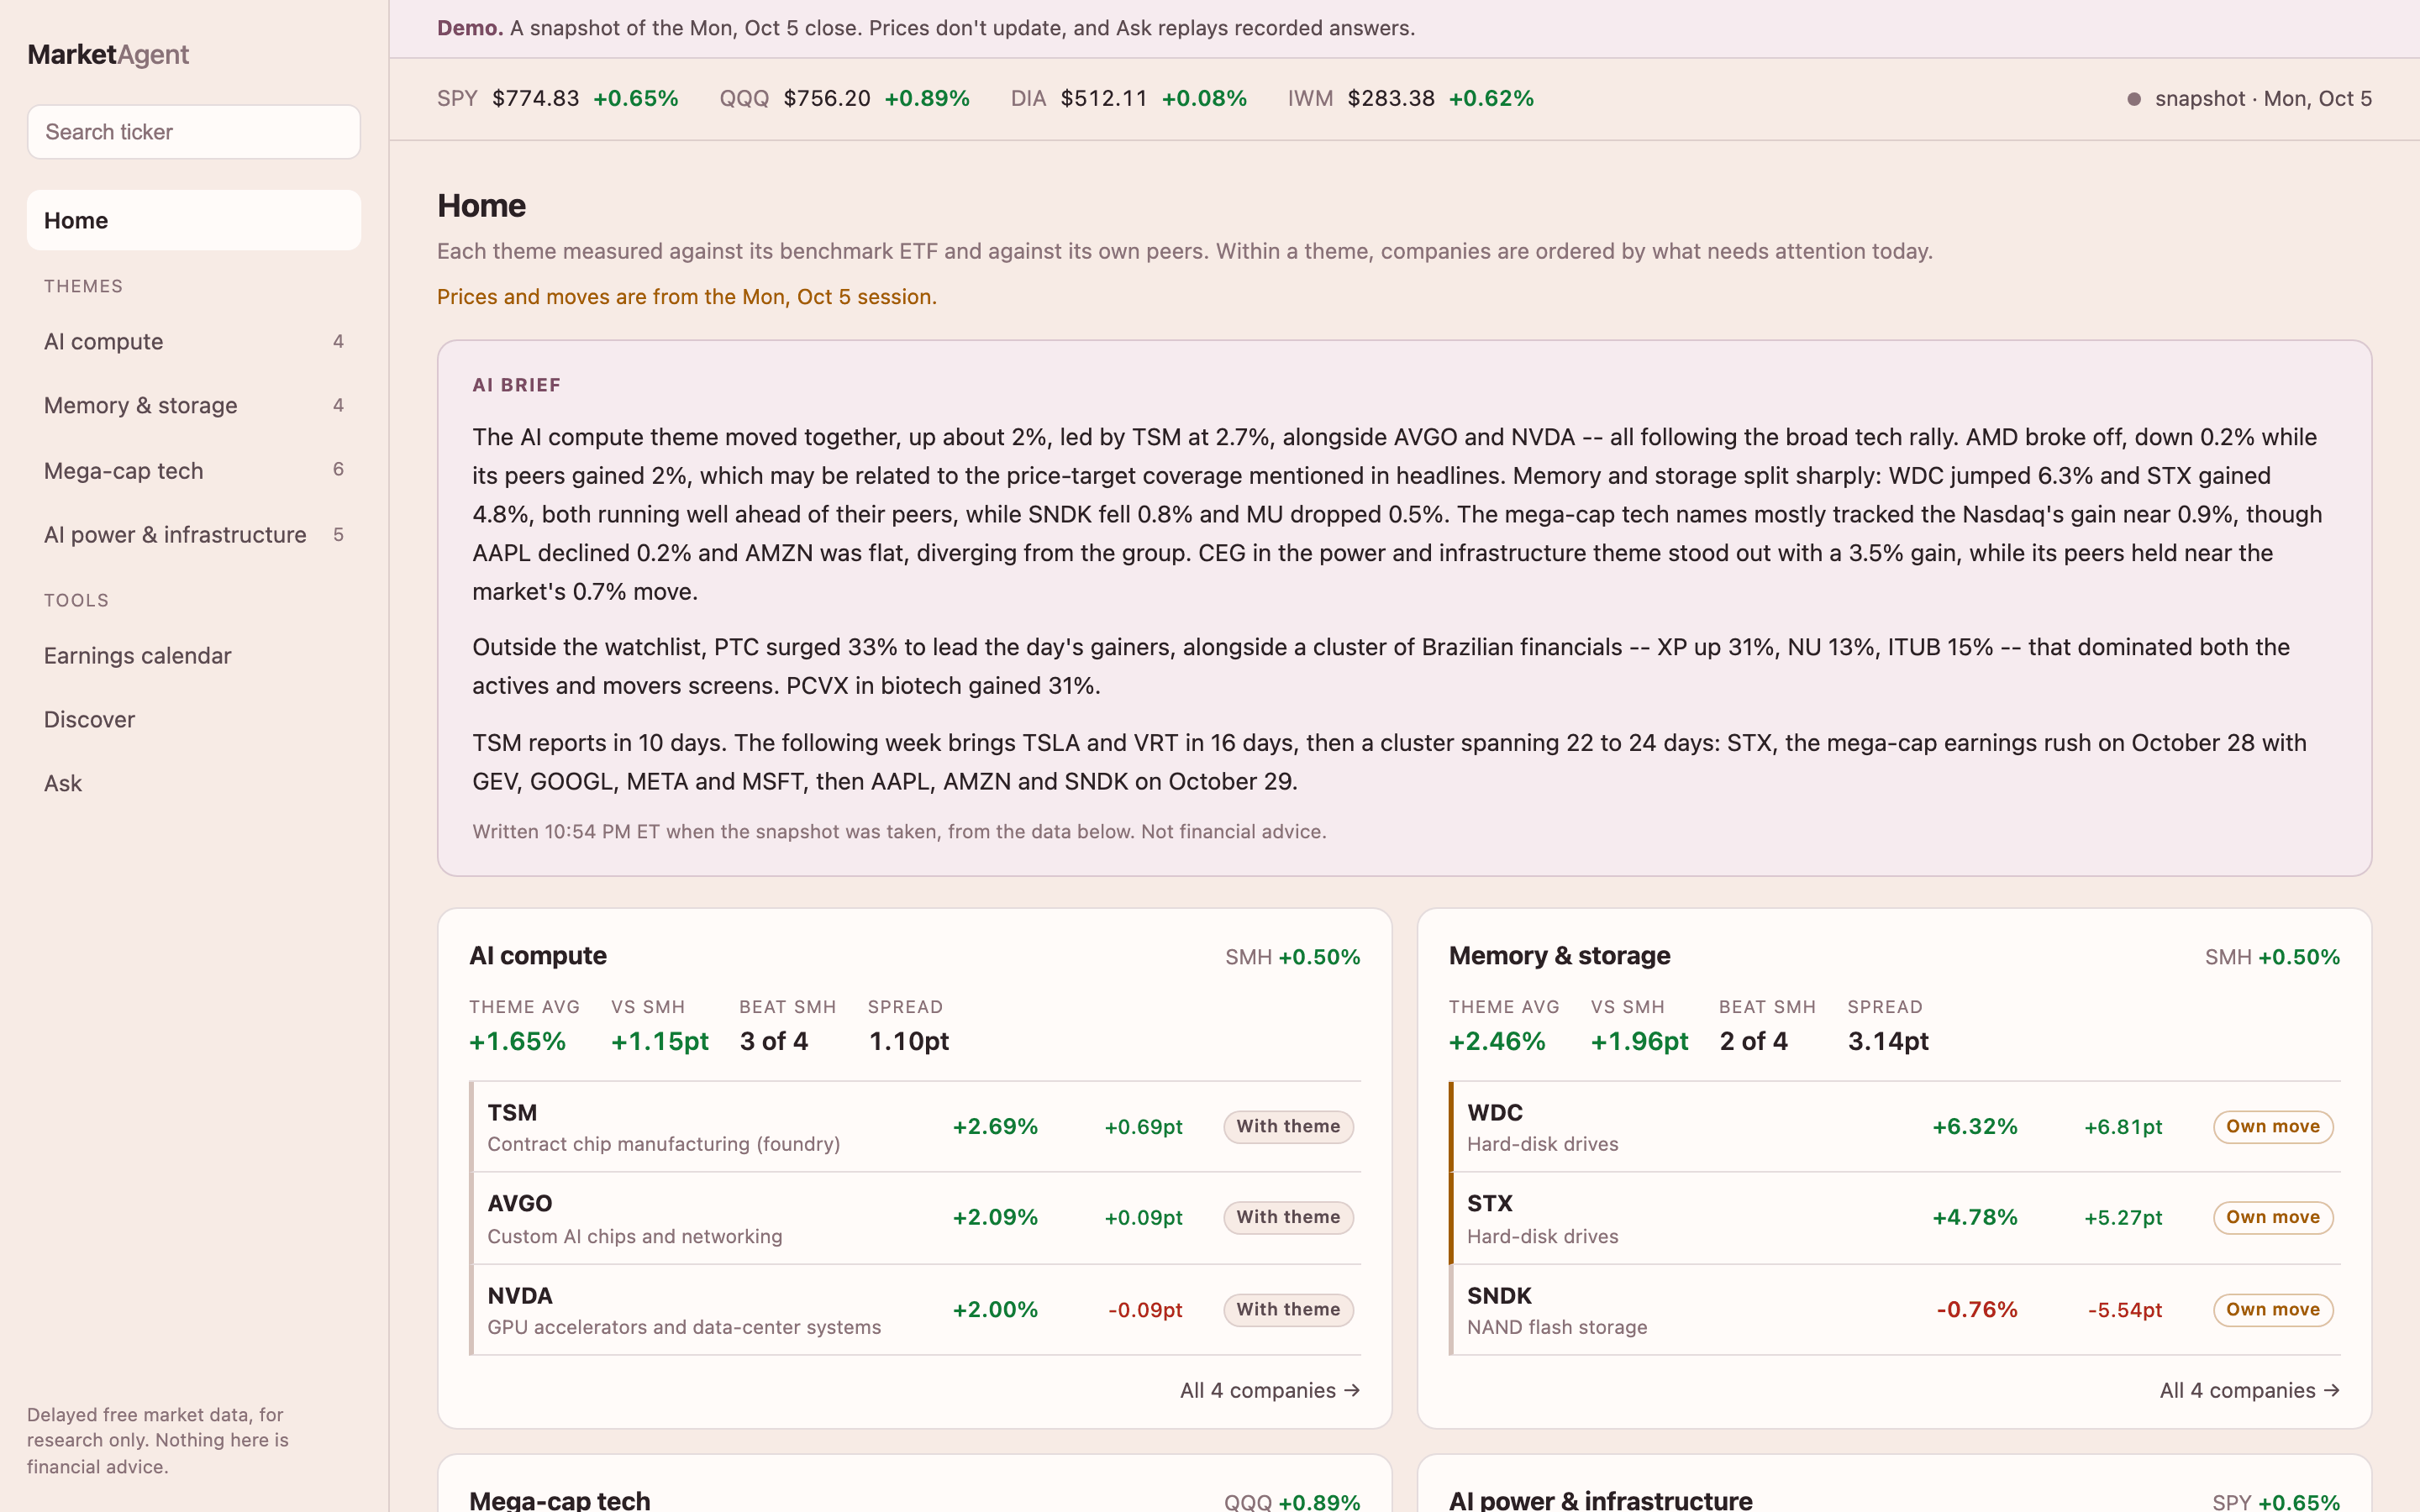Open the Ask tool
This screenshot has height=1512, width=2420.
click(x=194, y=784)
